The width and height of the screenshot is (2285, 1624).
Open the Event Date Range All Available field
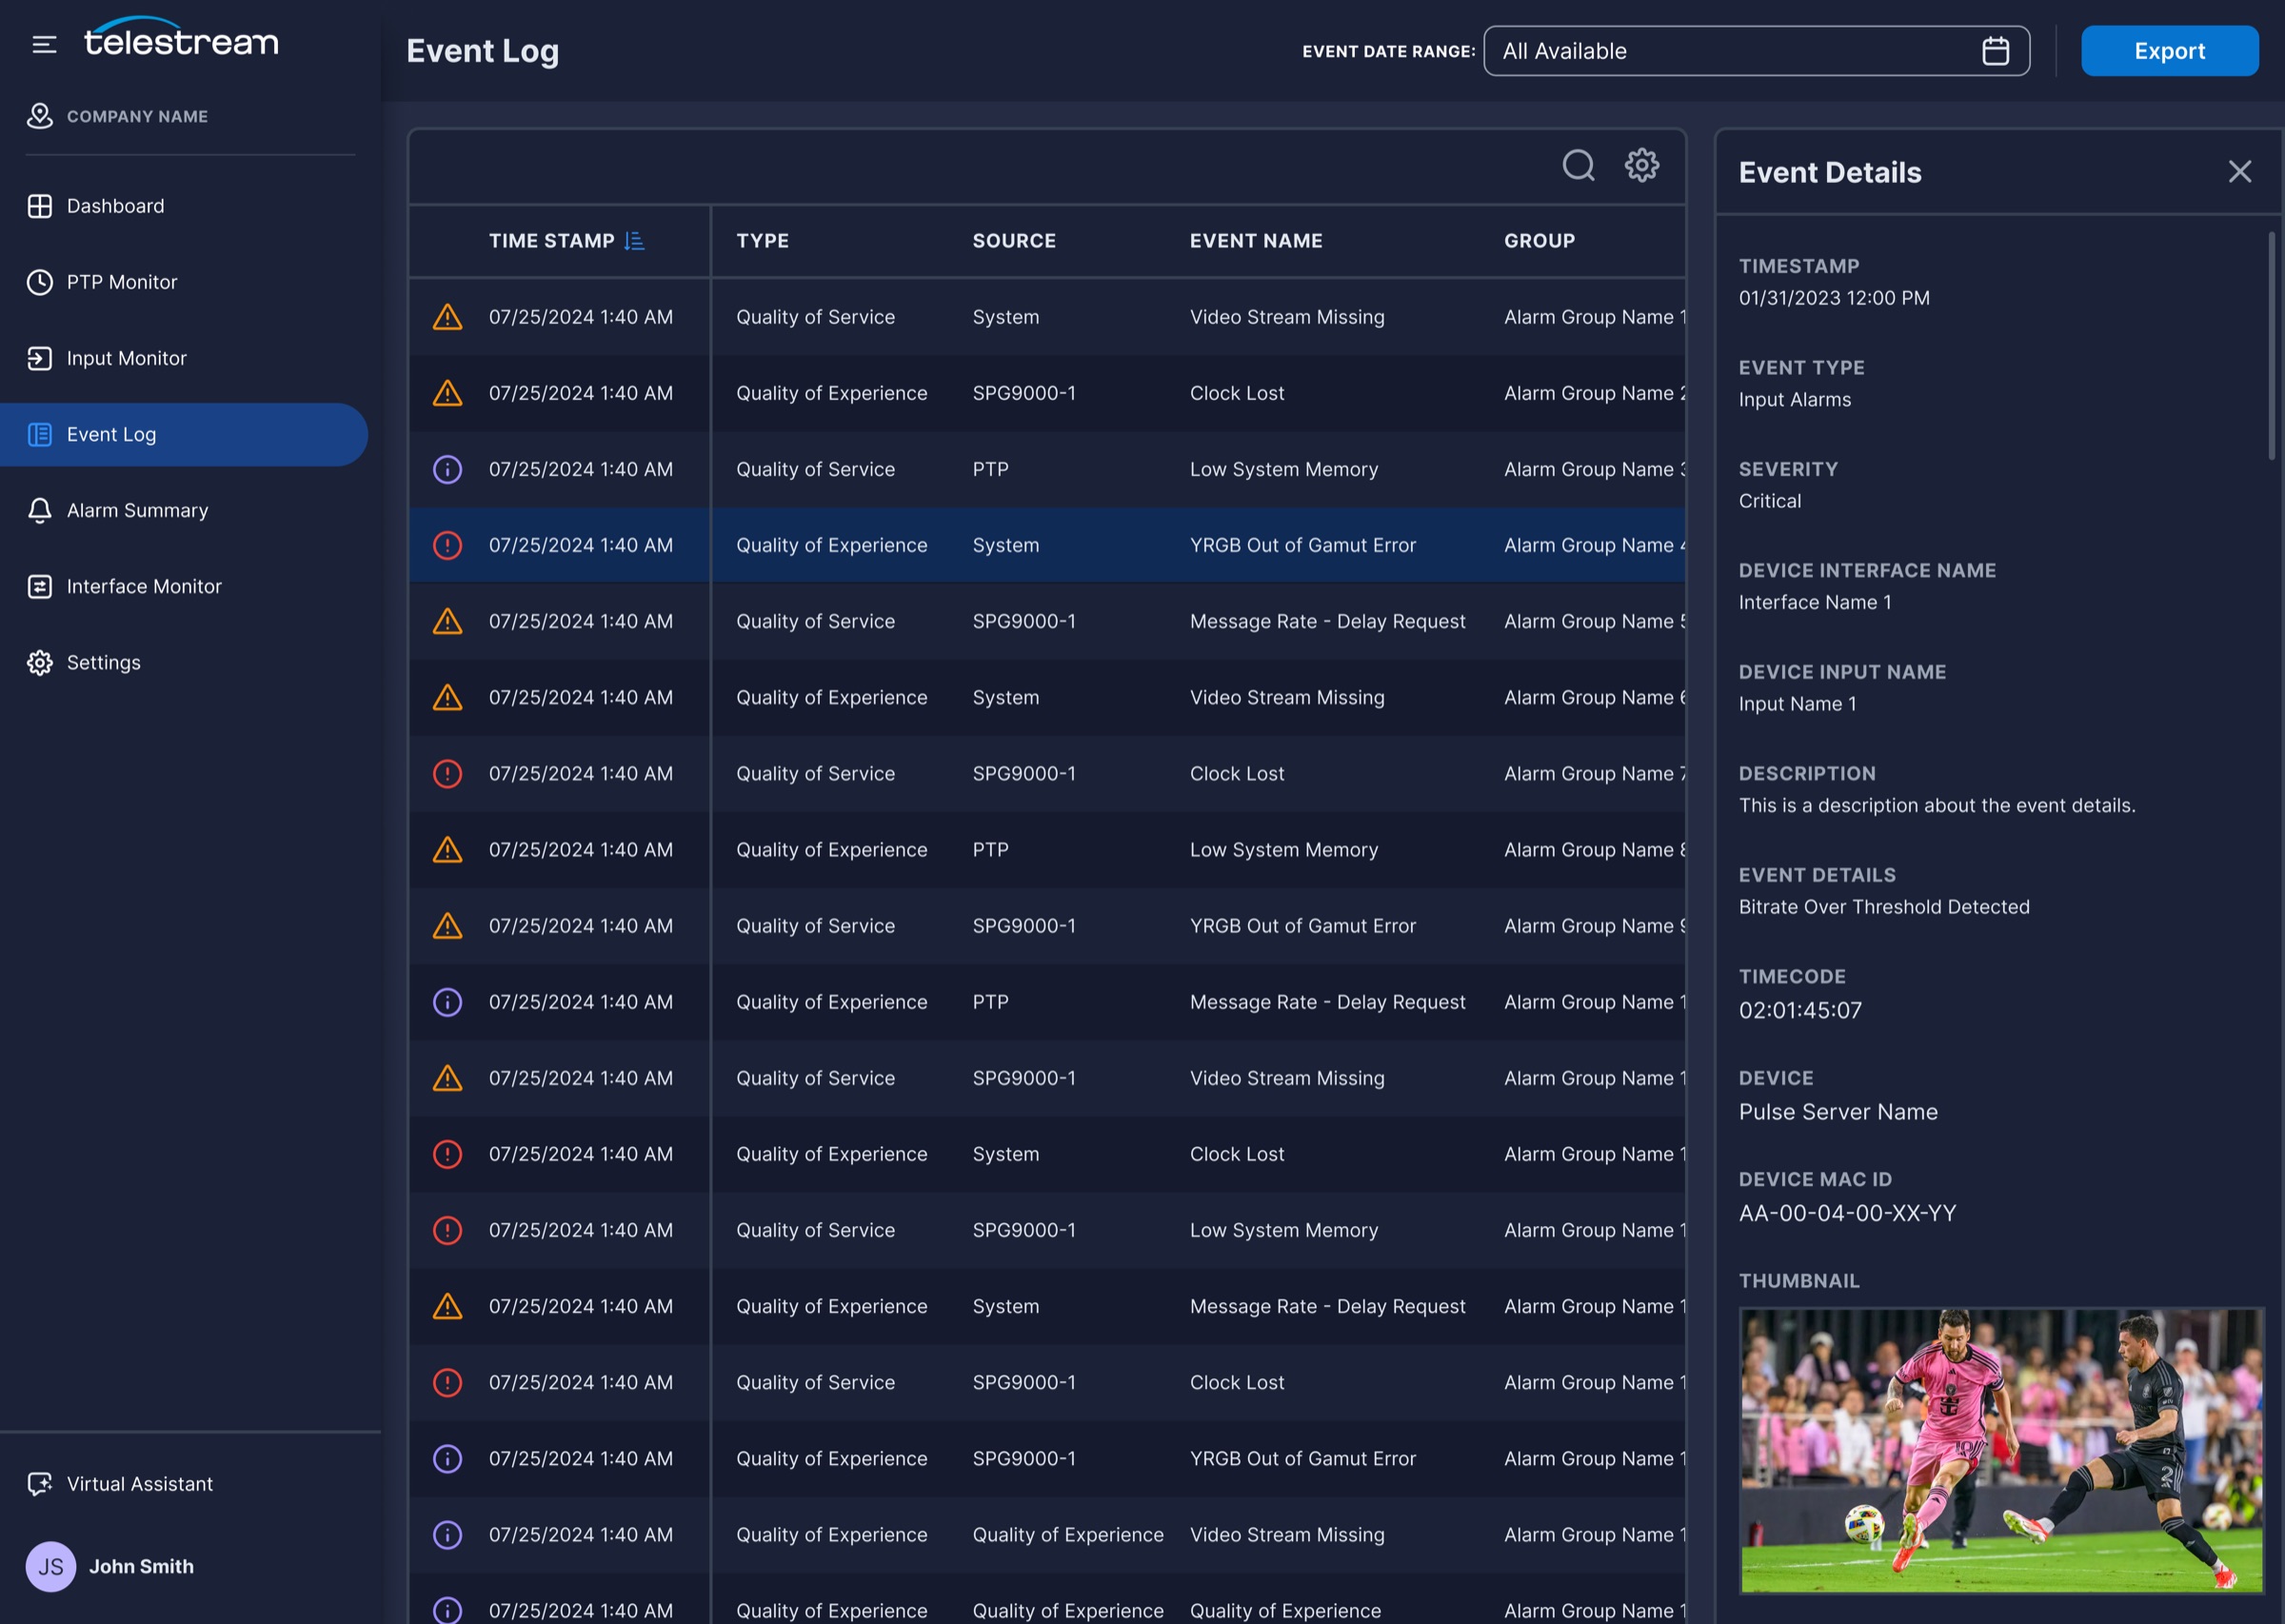click(x=1756, y=51)
